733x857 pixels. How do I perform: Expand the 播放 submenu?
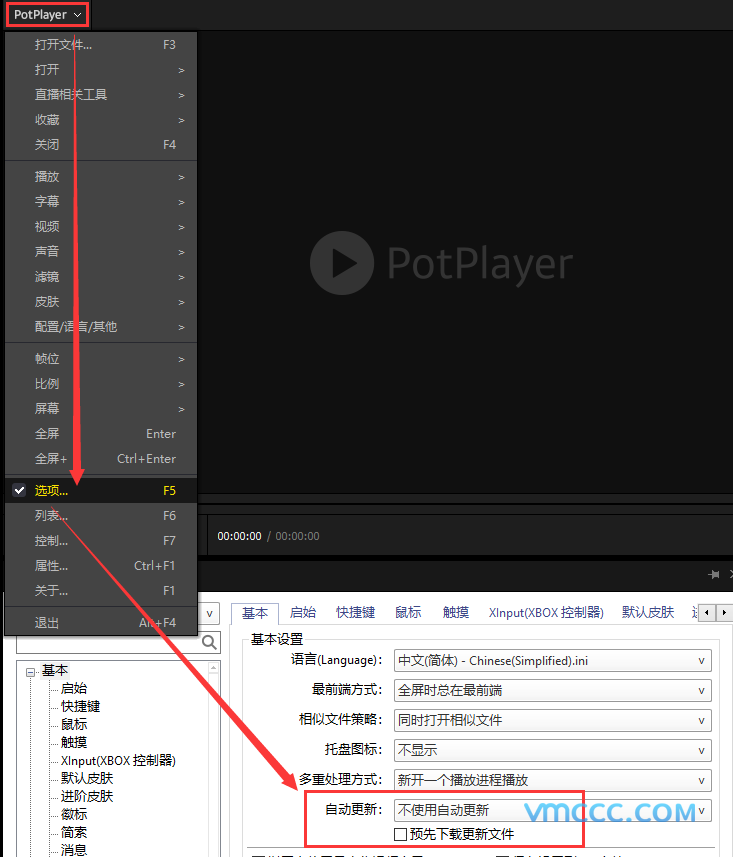point(101,177)
